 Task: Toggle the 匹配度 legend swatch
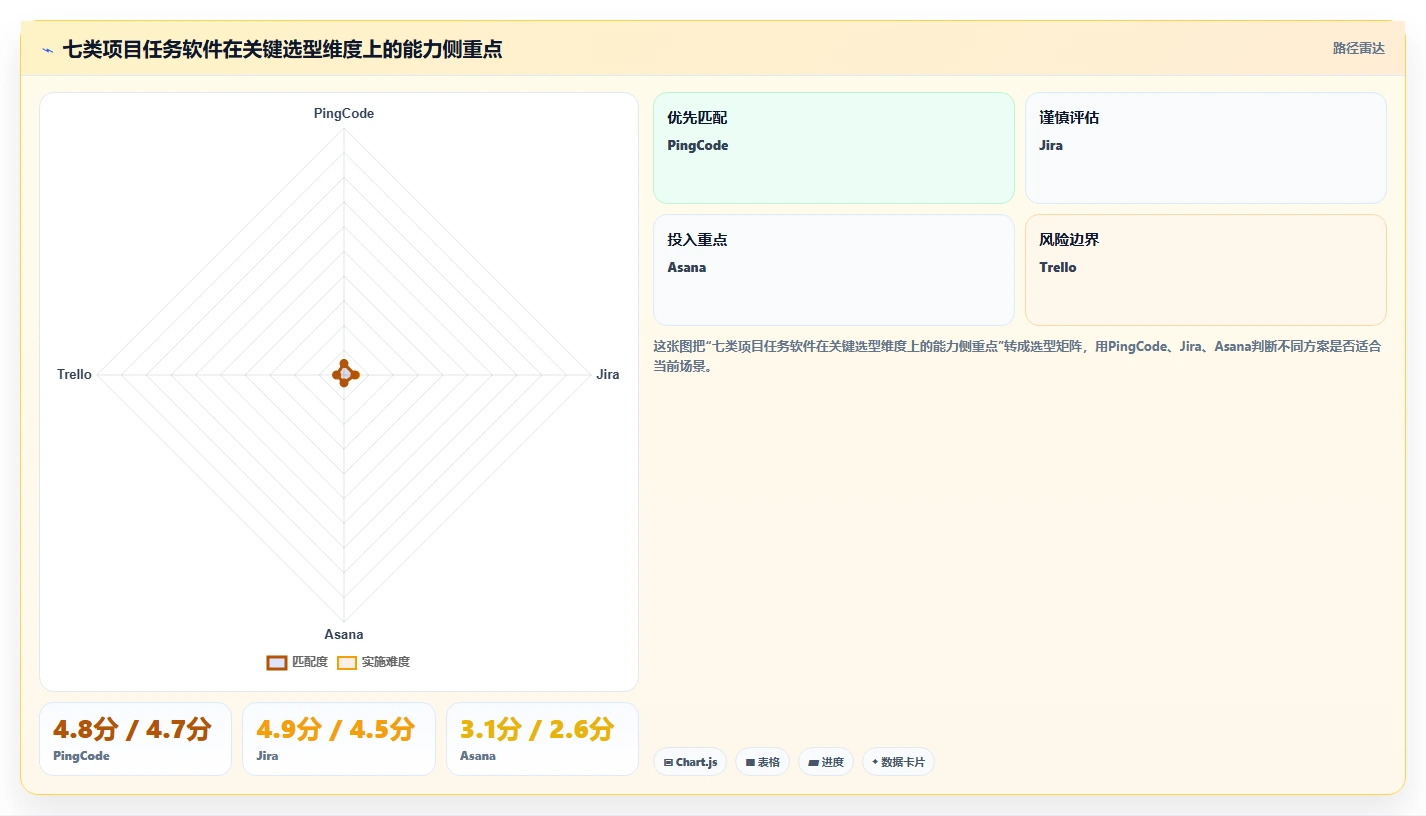277,662
